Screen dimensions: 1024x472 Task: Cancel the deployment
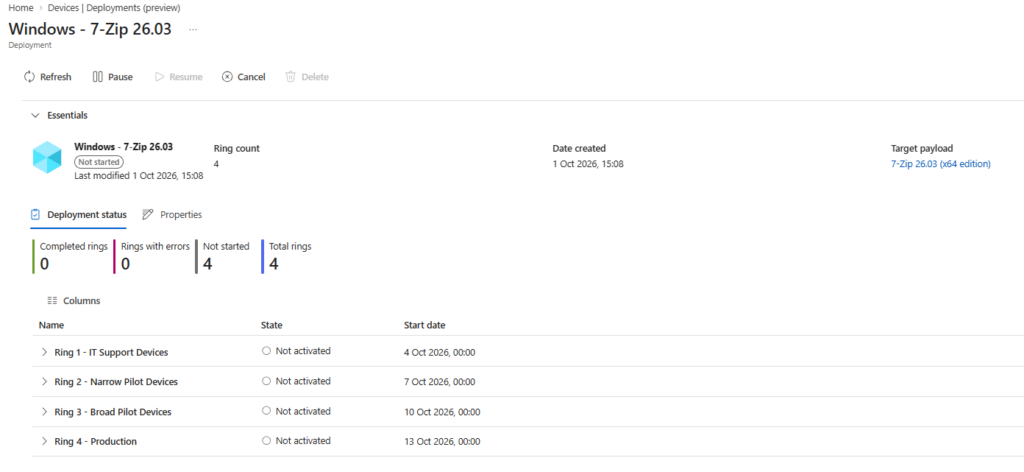tap(244, 77)
